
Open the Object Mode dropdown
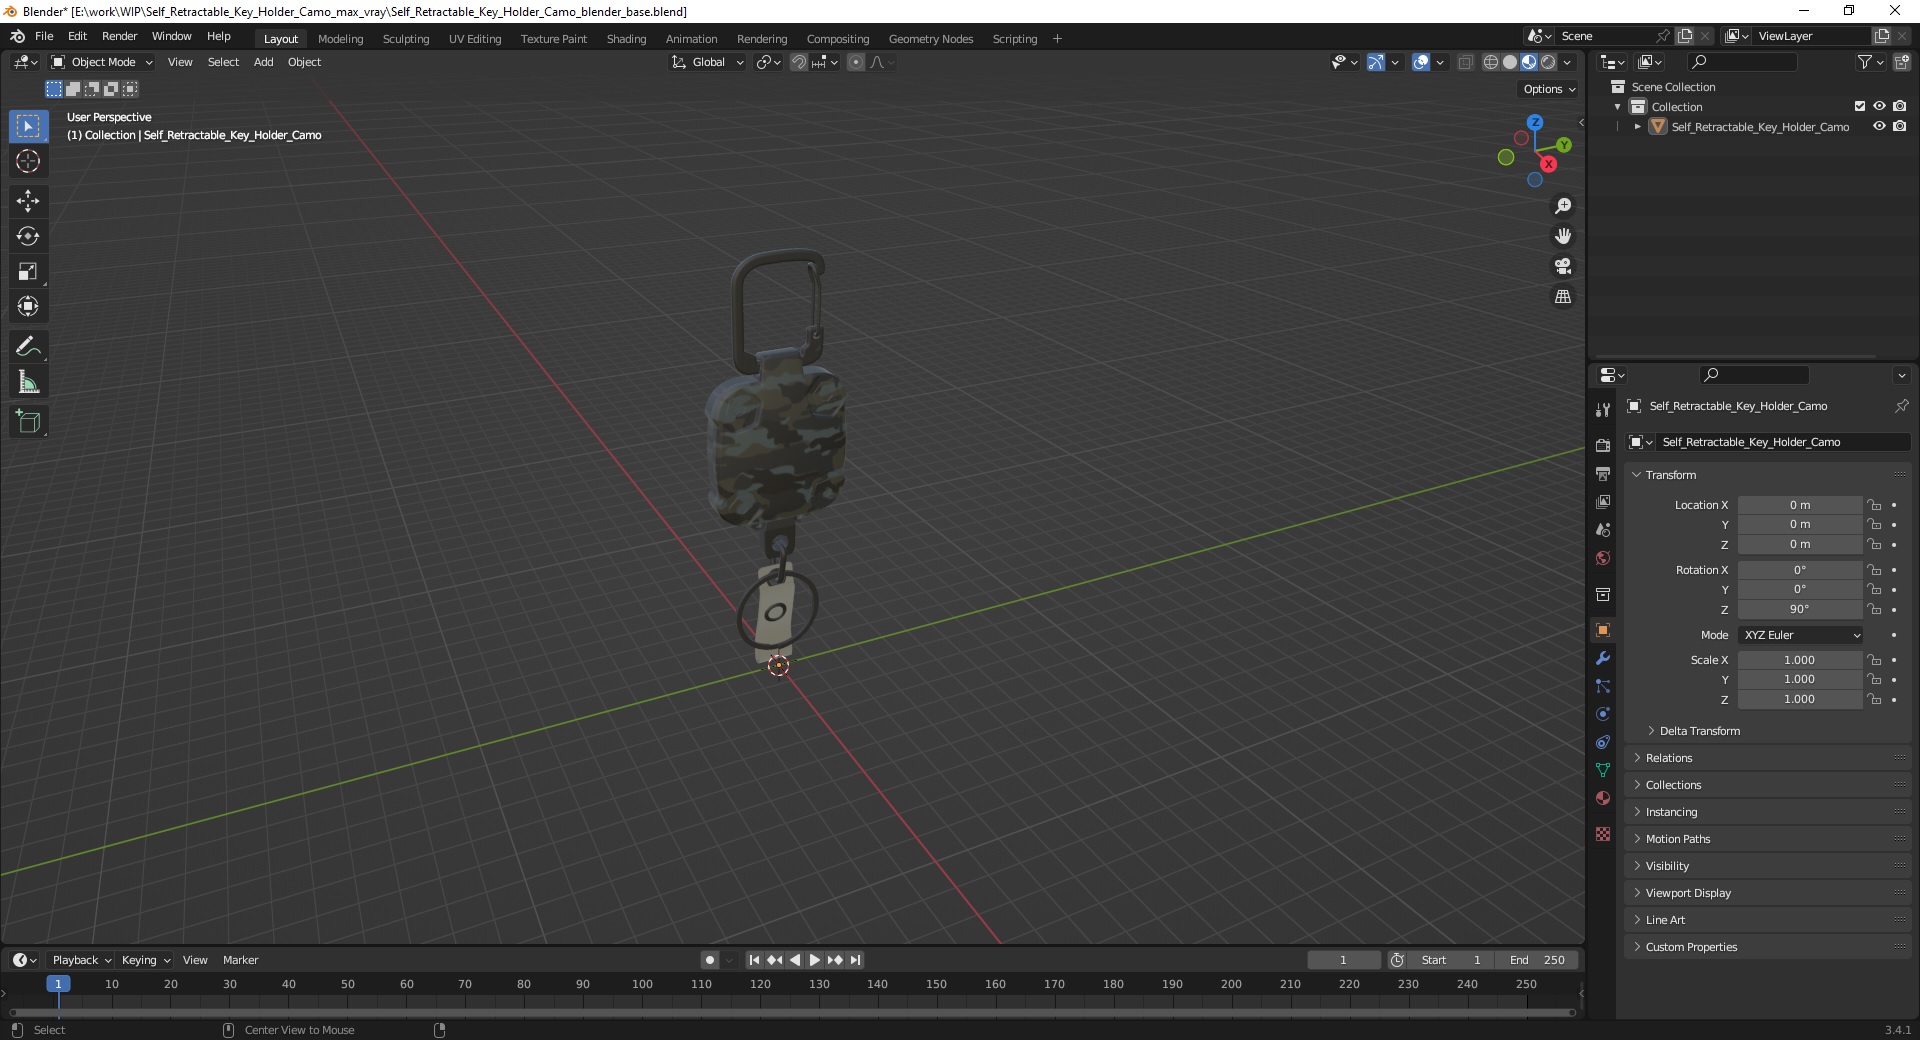102,62
